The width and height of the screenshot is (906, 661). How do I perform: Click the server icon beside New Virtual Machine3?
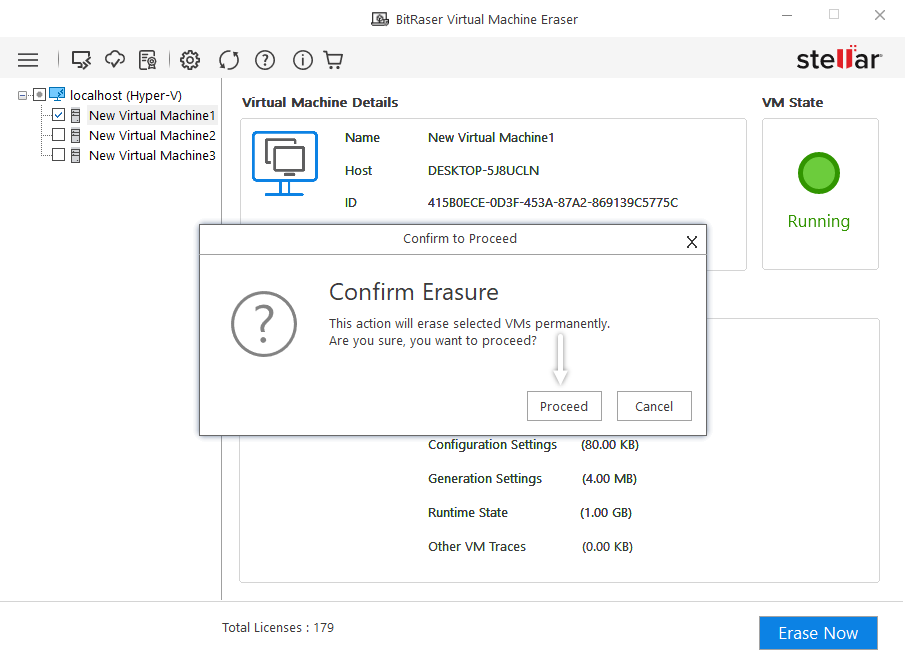tap(75, 156)
